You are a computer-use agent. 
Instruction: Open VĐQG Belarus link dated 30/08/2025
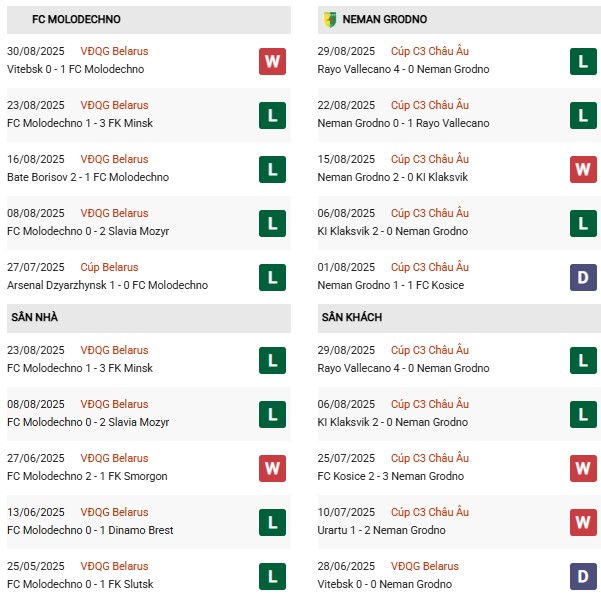(114, 51)
